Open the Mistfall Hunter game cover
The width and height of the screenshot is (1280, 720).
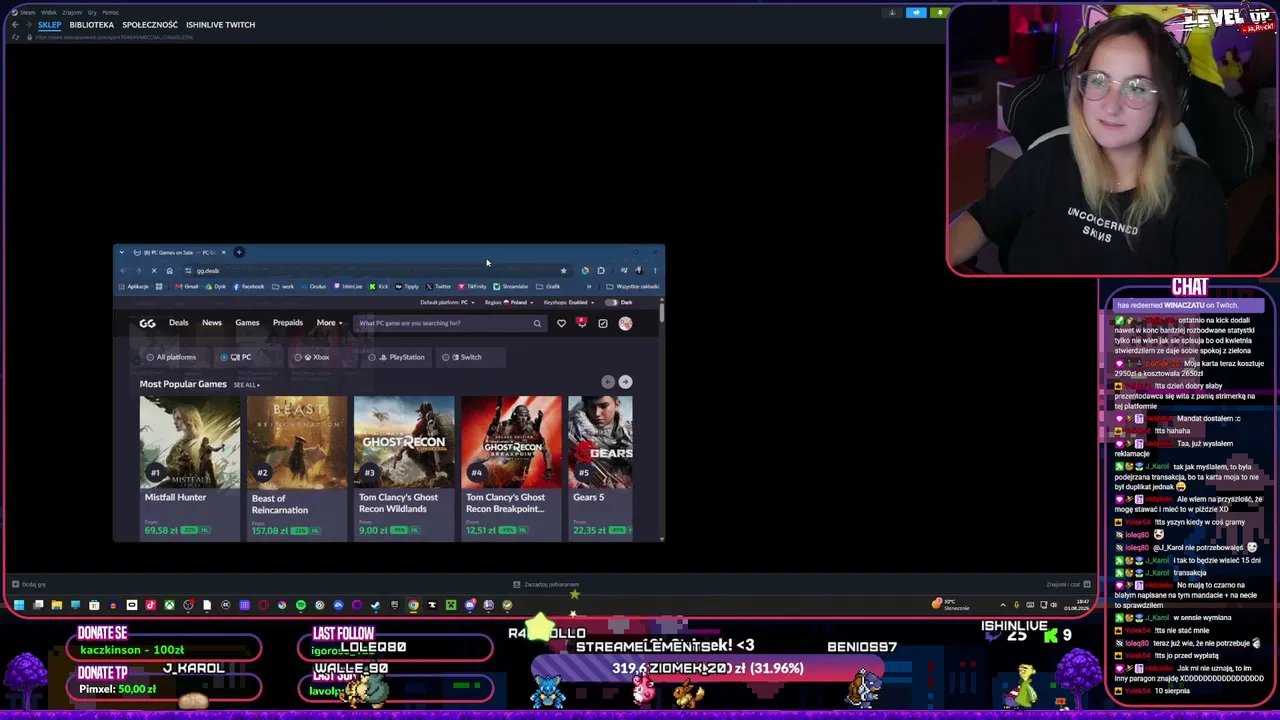[190, 442]
